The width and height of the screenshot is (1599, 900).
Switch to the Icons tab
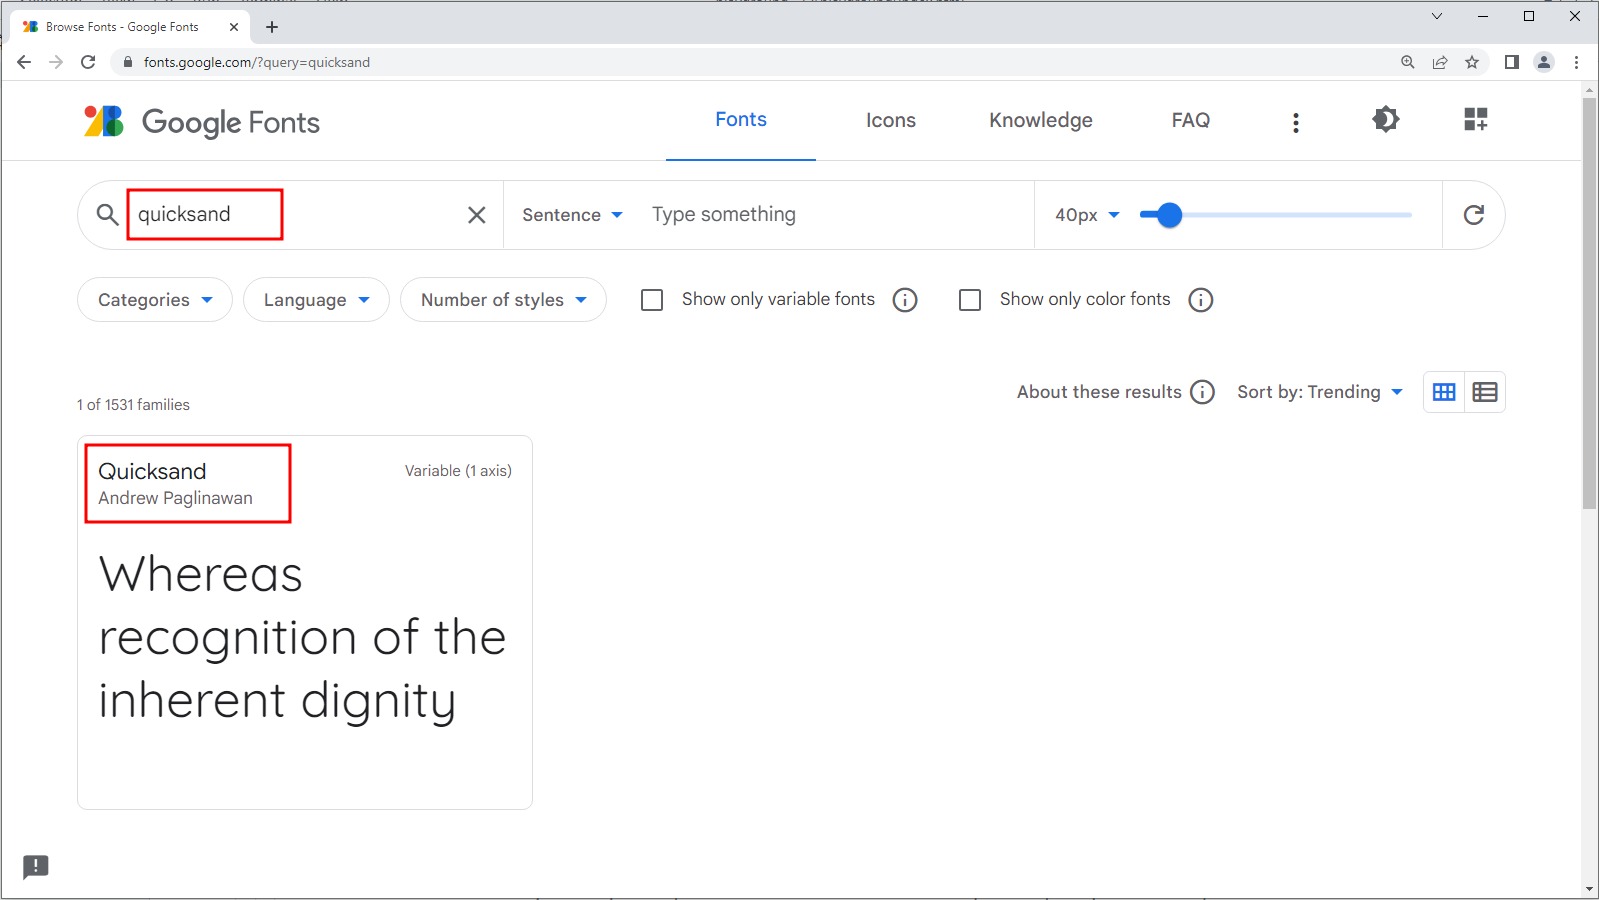890,120
